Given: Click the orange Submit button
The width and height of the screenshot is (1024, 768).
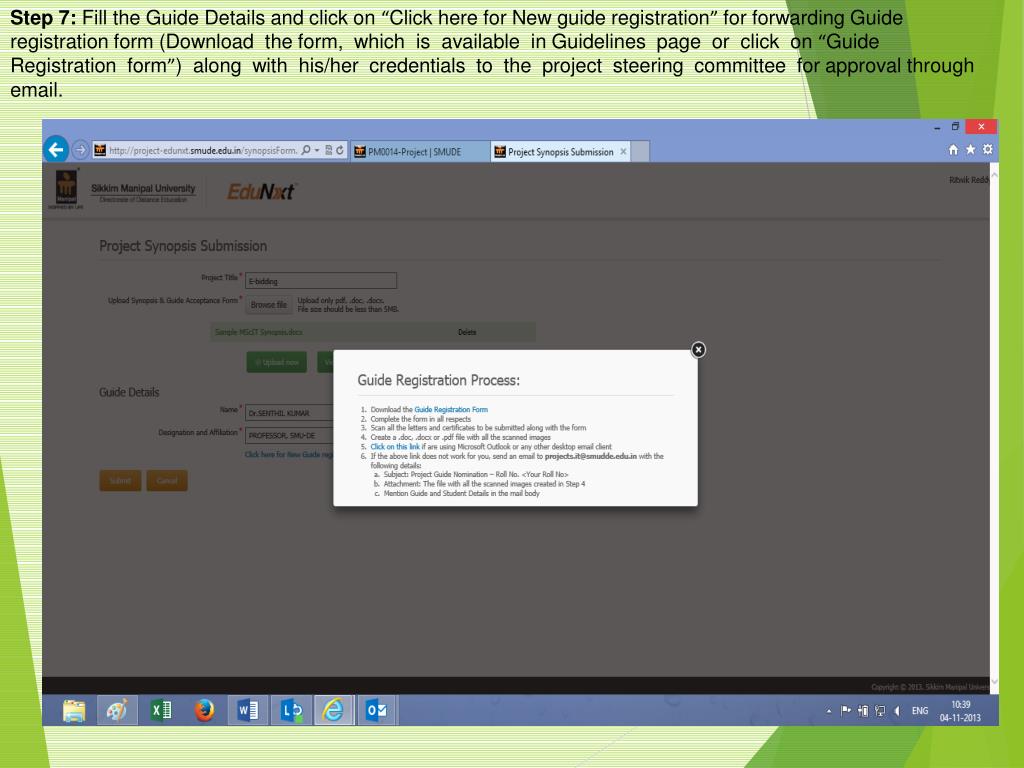Looking at the screenshot, I should 120,481.
